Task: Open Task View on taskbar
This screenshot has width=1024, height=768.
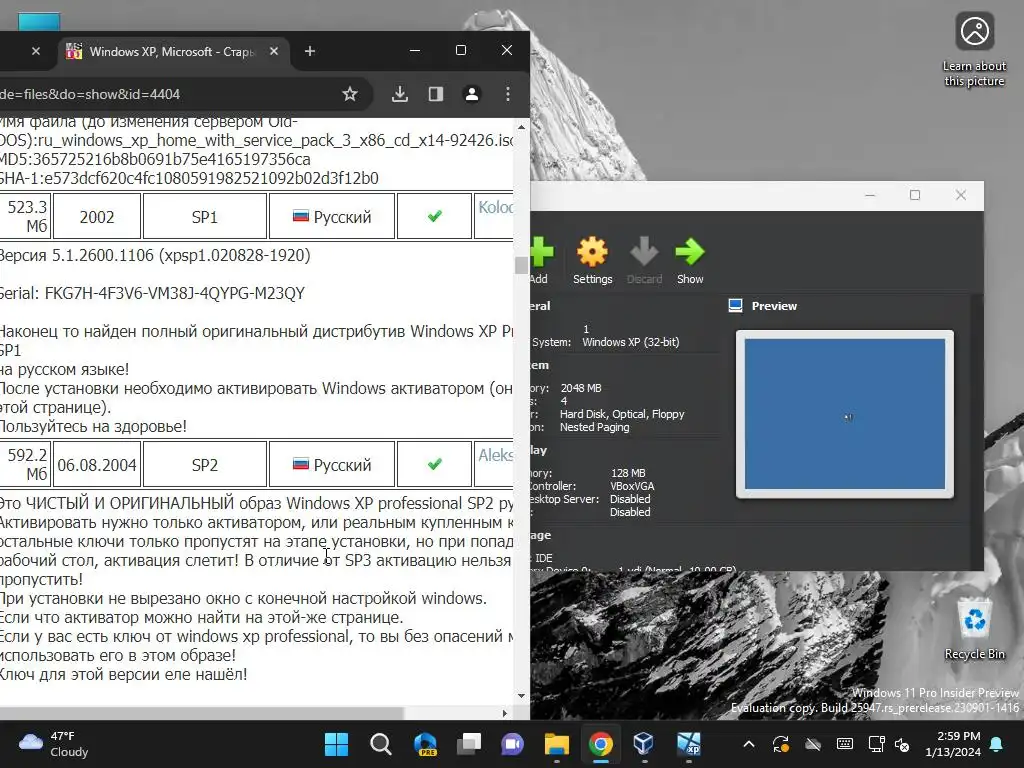Action: pyautogui.click(x=469, y=744)
